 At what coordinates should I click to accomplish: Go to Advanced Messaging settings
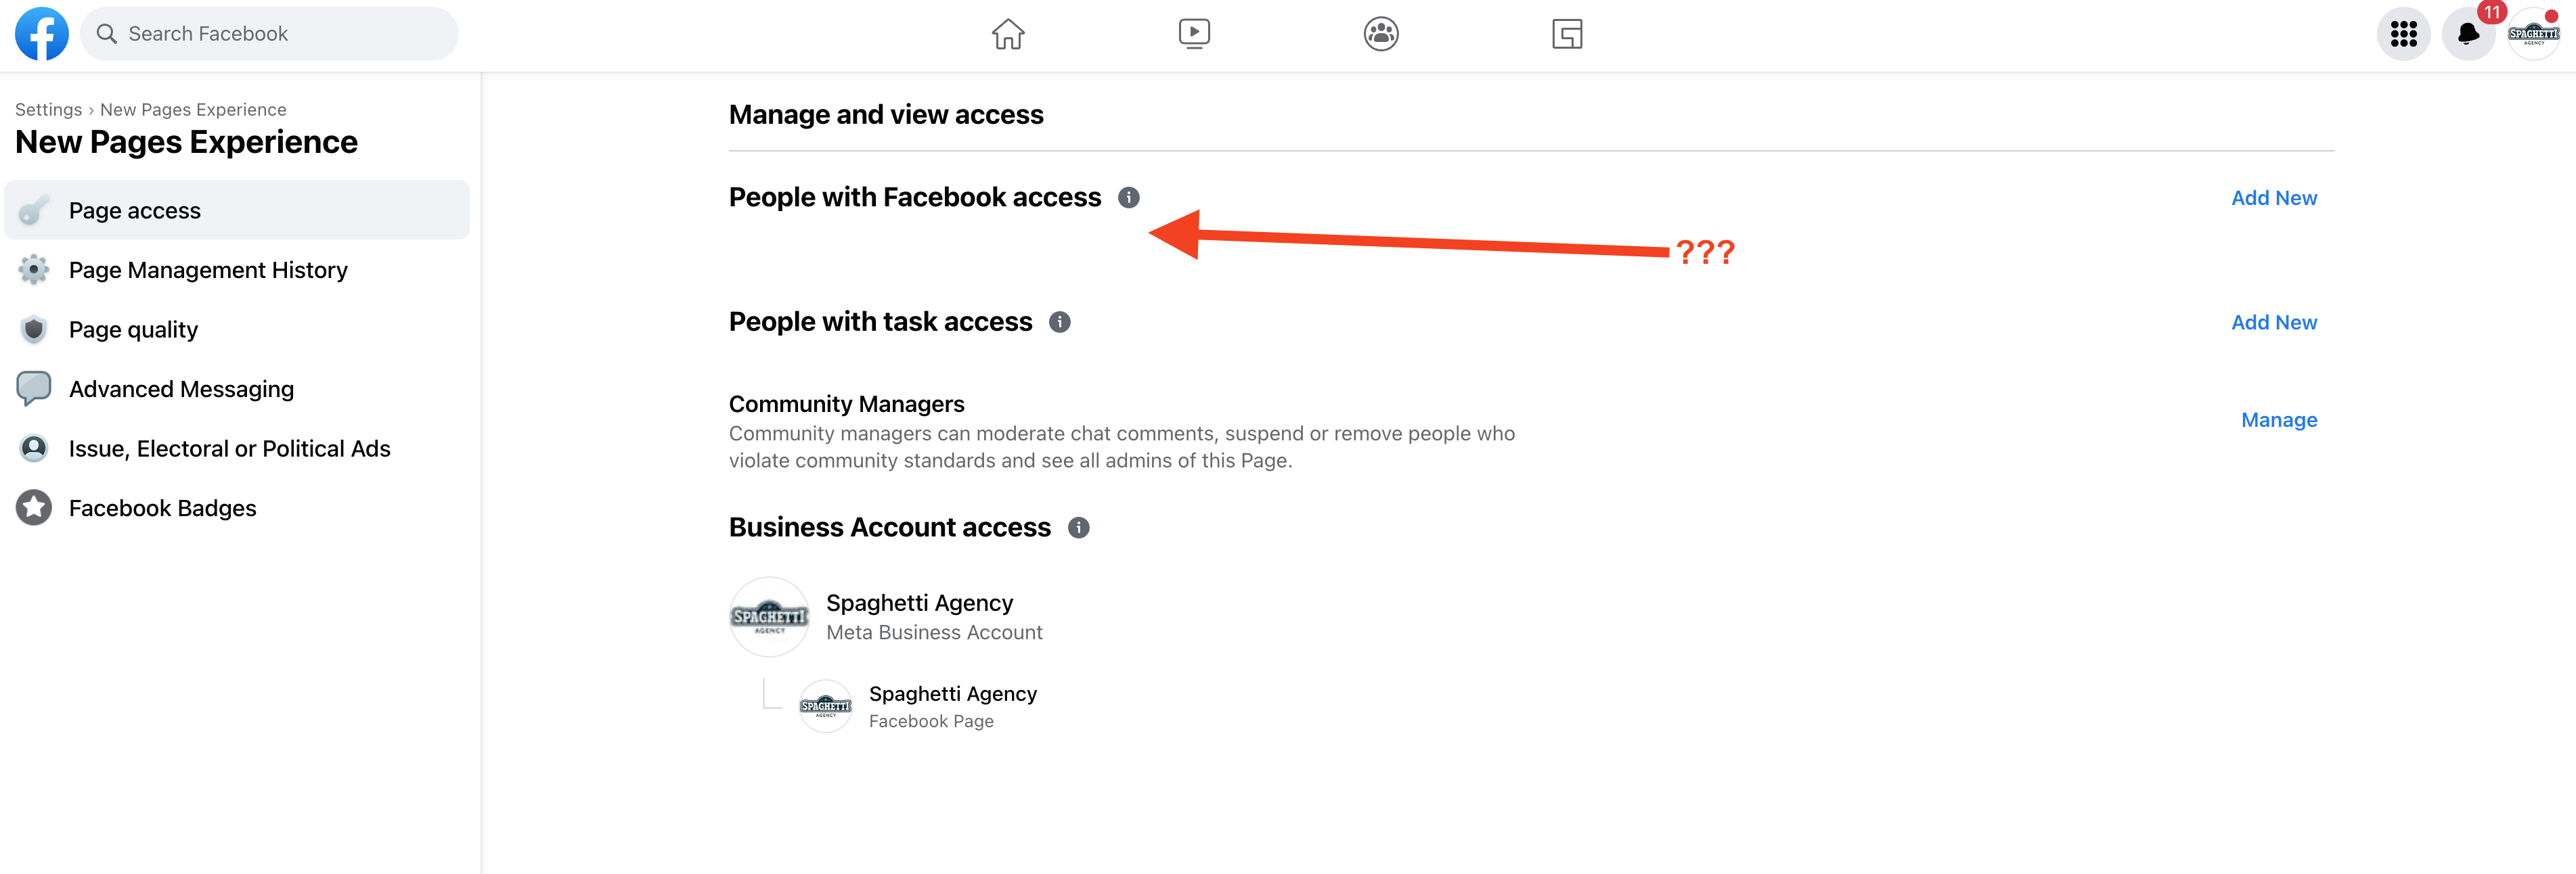pyautogui.click(x=181, y=389)
